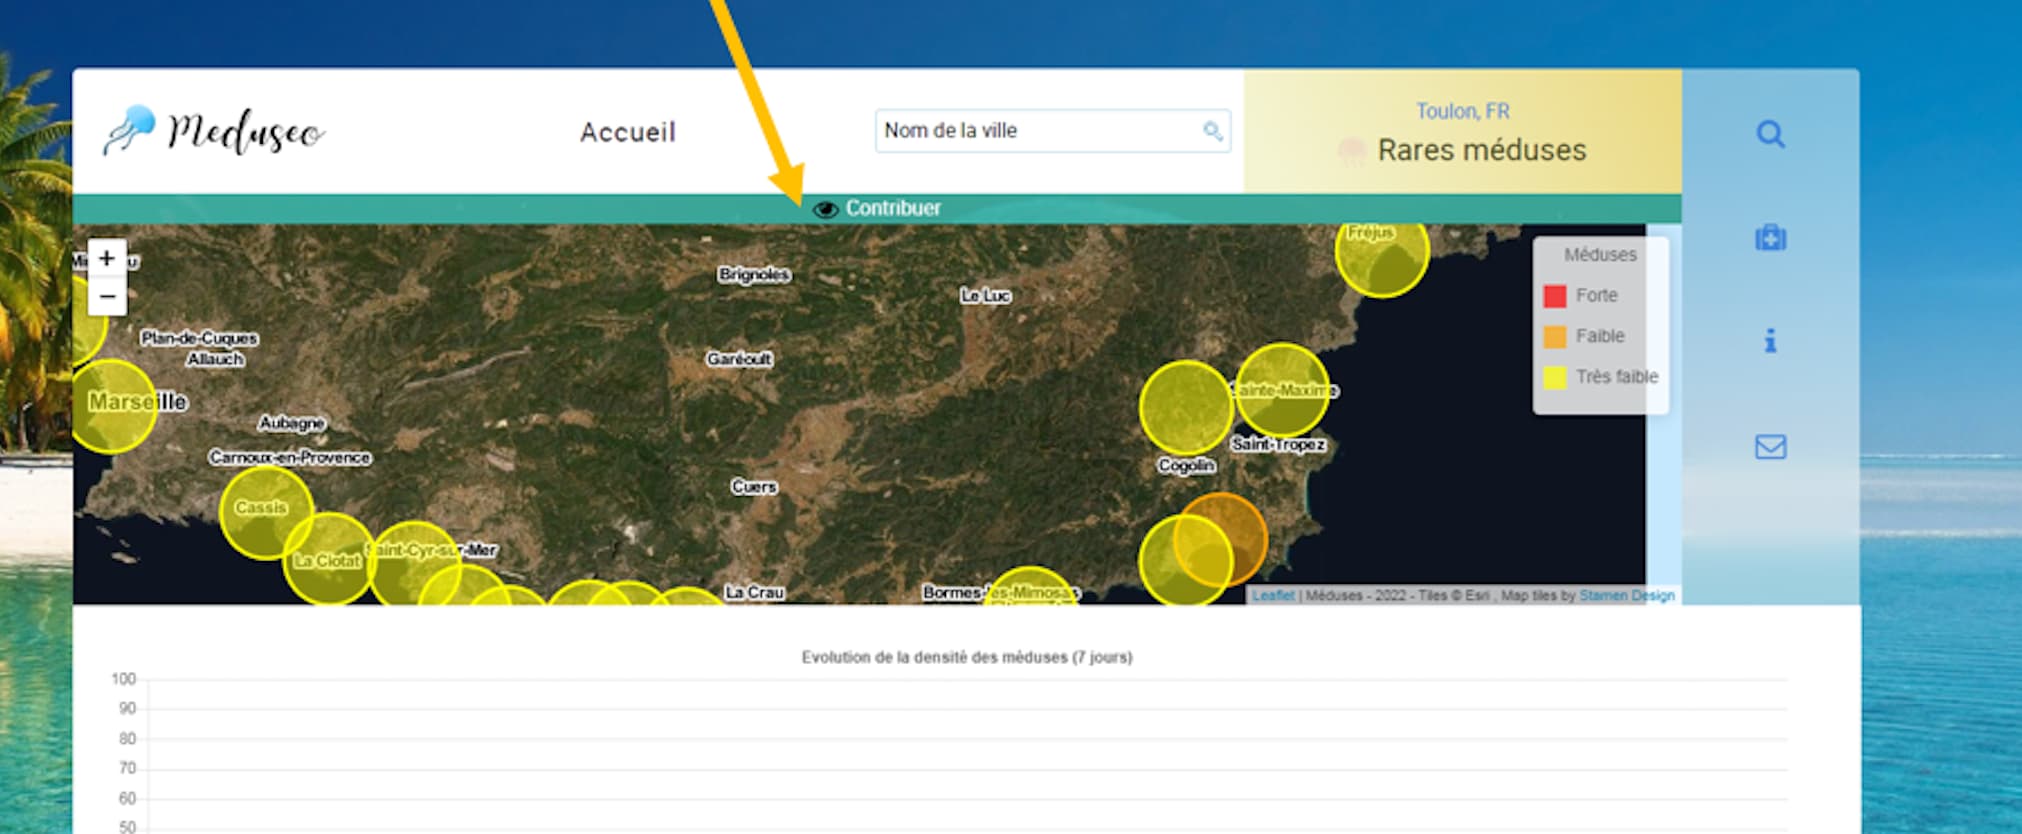Zoom in on the map
2022x834 pixels.
(x=107, y=258)
